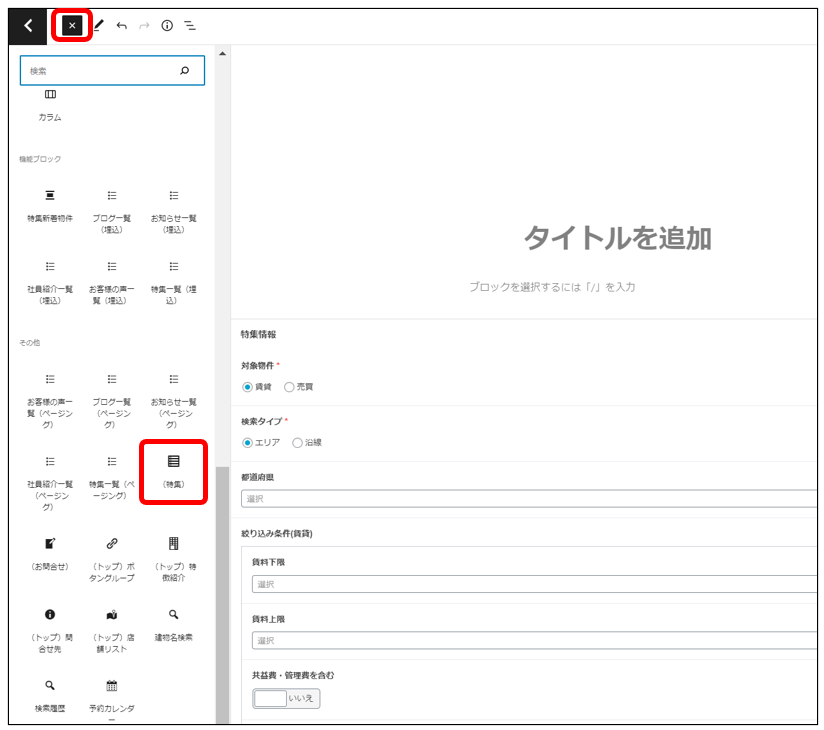Expand the 賃料上限 dropdown
824x730 pixels.
tap(534, 640)
